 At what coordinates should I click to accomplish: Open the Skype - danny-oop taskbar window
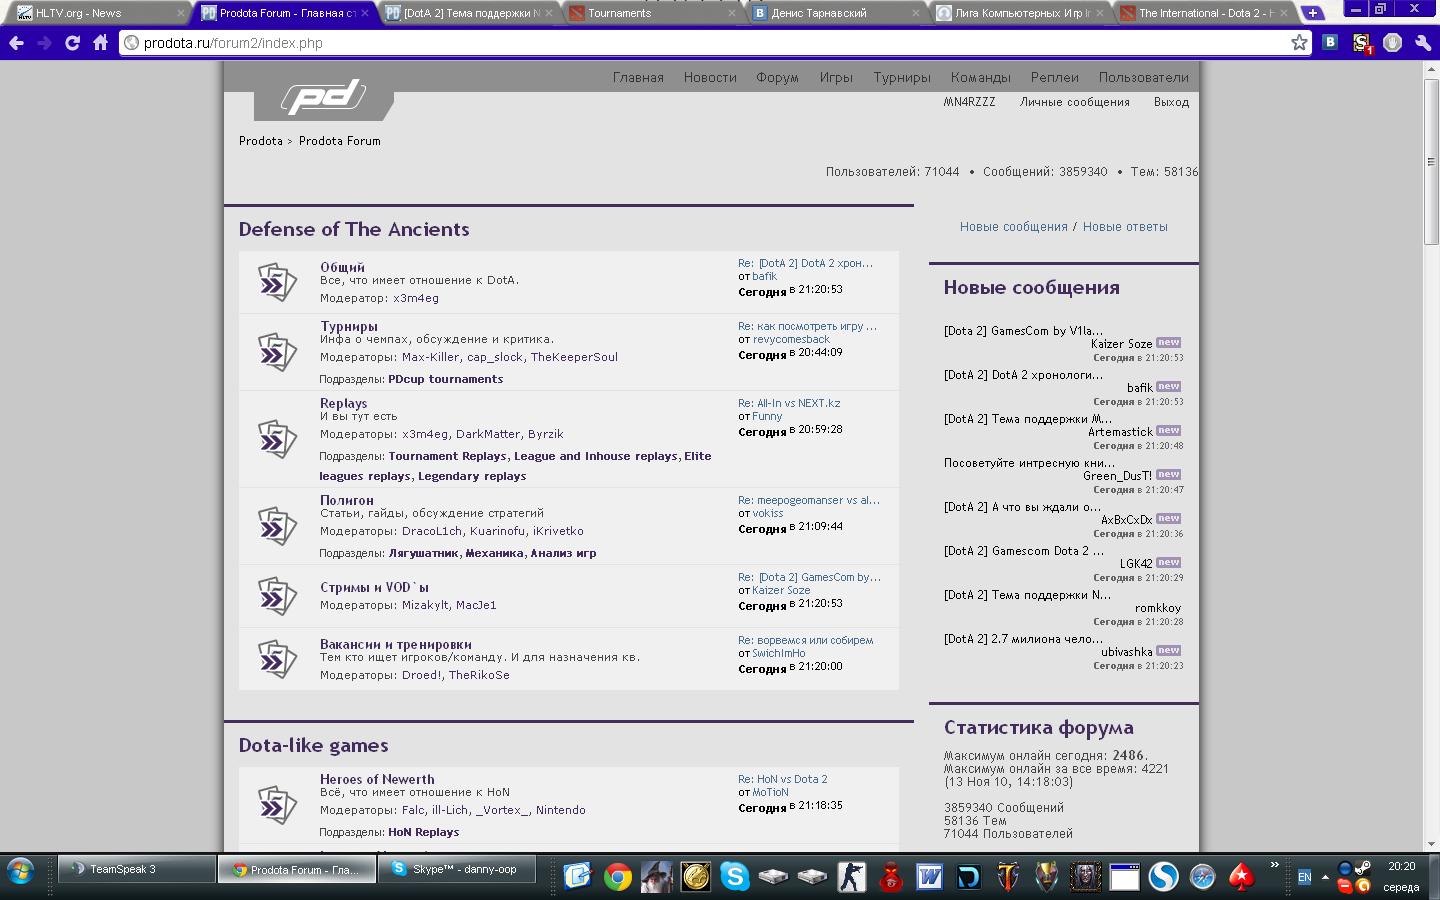456,870
